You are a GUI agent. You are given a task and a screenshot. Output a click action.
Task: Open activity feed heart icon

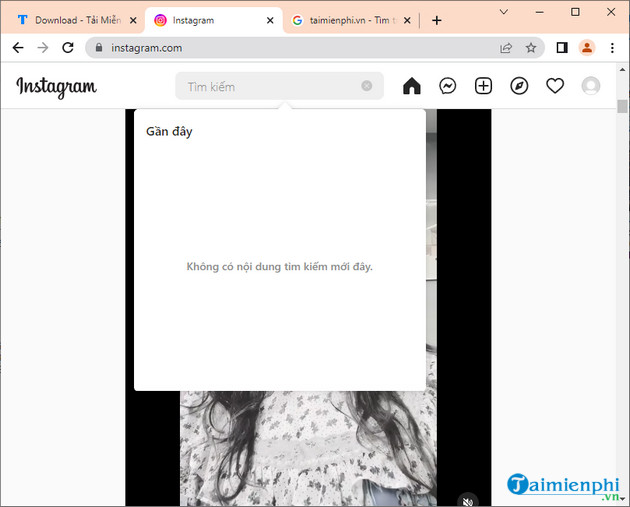pyautogui.click(x=555, y=86)
